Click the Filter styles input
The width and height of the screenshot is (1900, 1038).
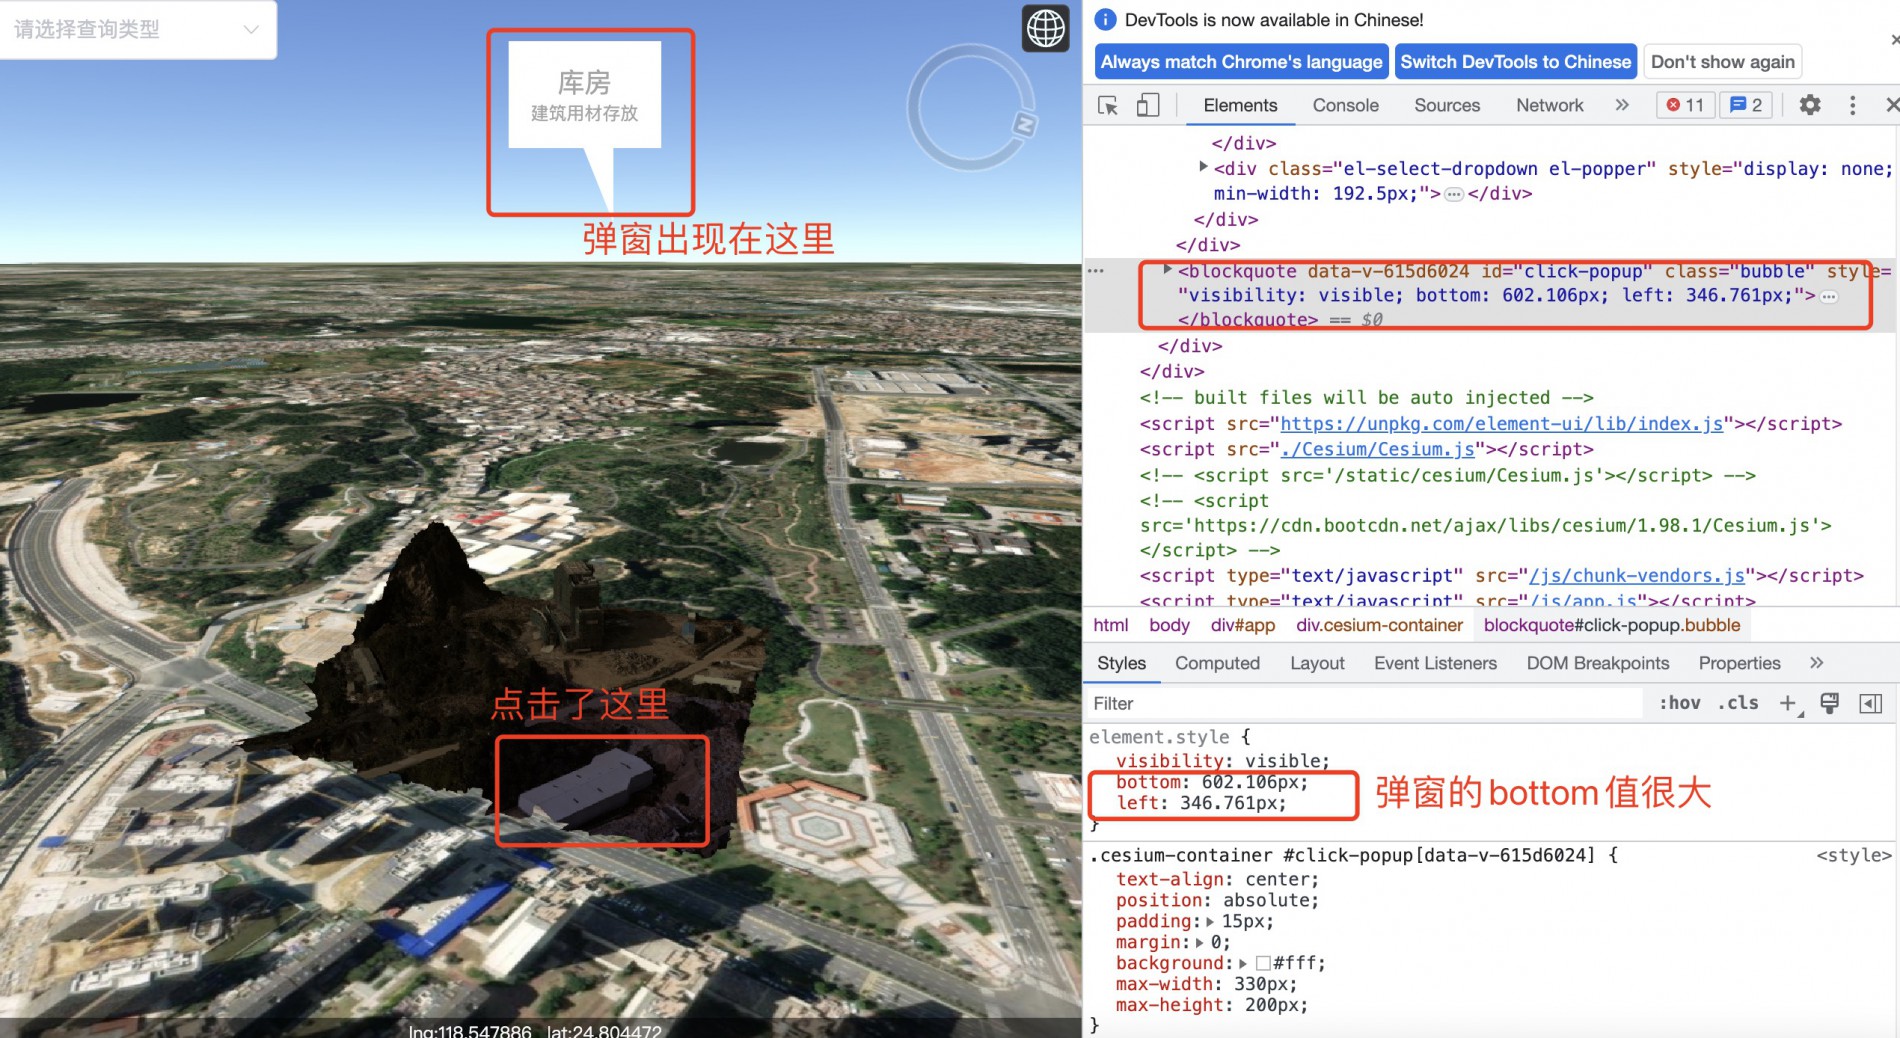1365,704
